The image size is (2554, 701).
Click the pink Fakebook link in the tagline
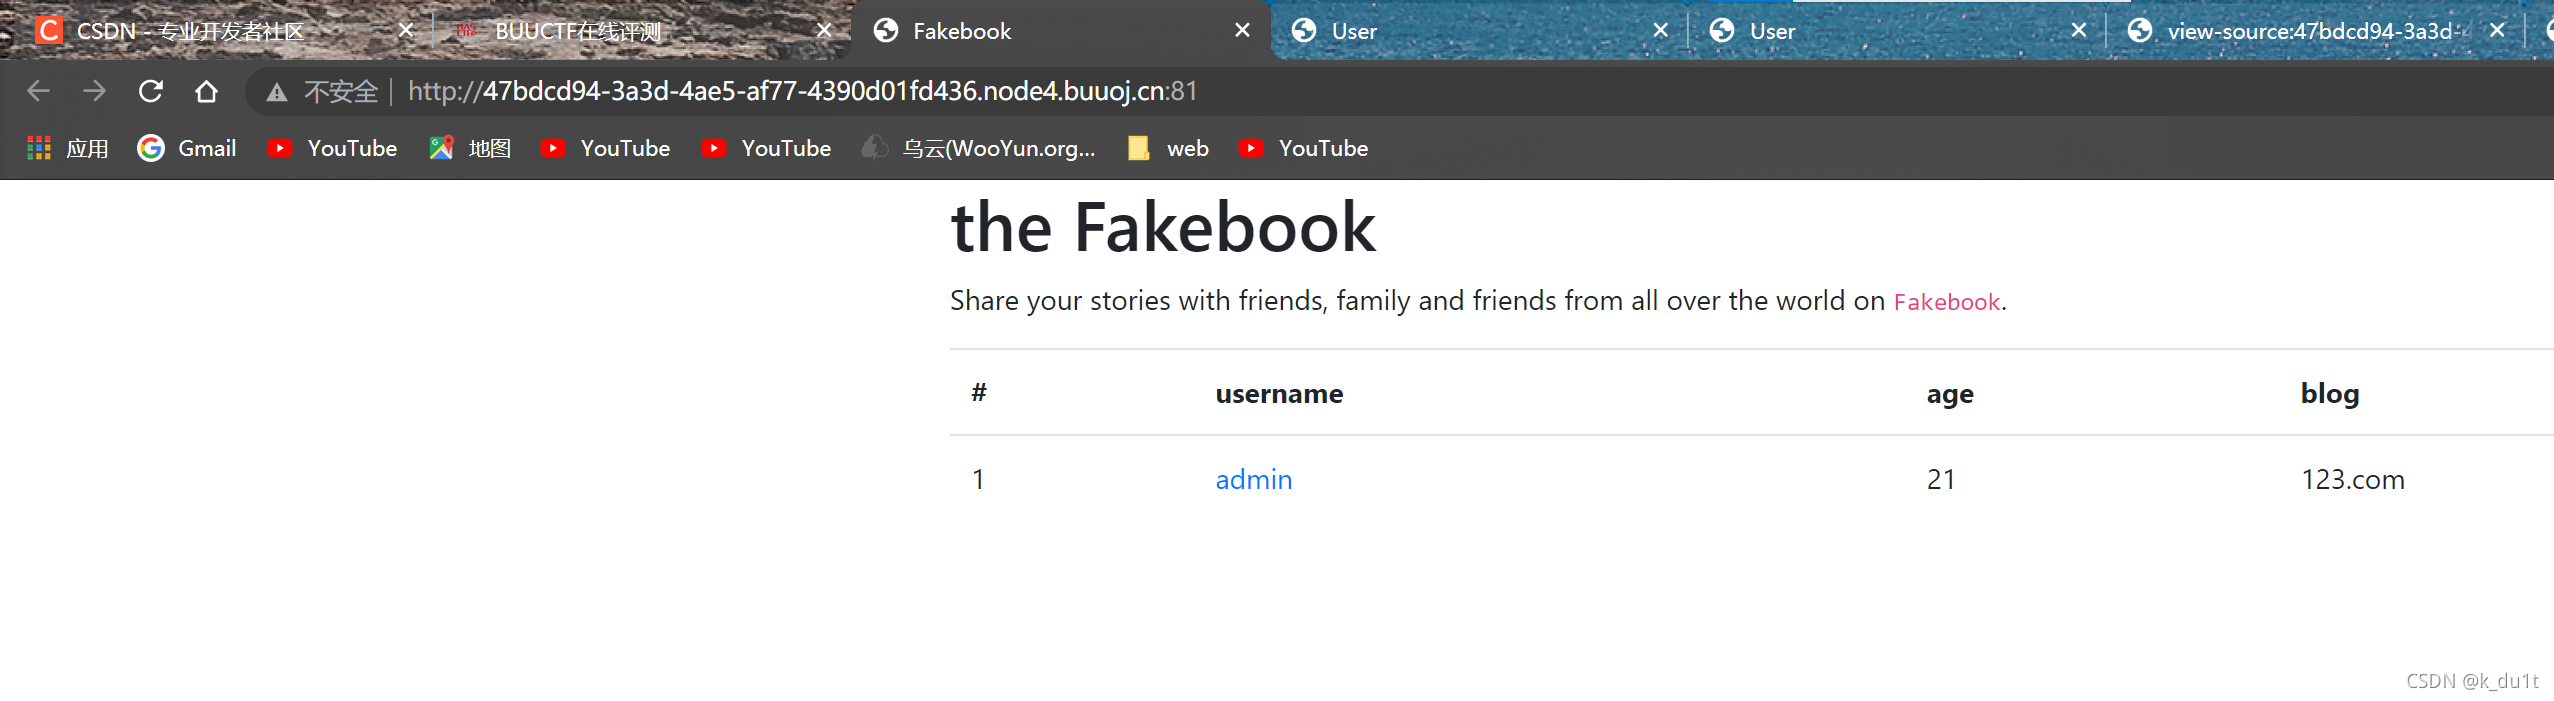pyautogui.click(x=1946, y=302)
